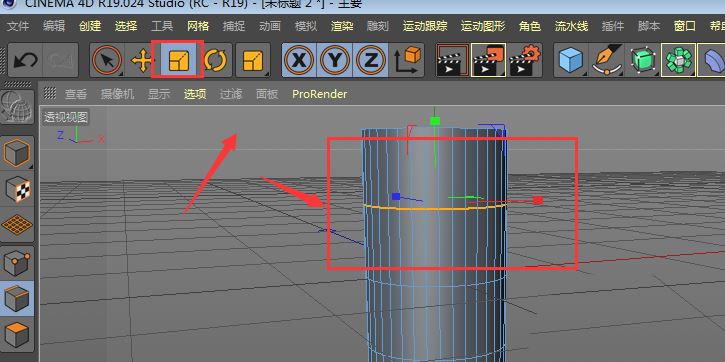Open viewport 显示 menu
Viewport: 725px width, 362px height.
159,94
